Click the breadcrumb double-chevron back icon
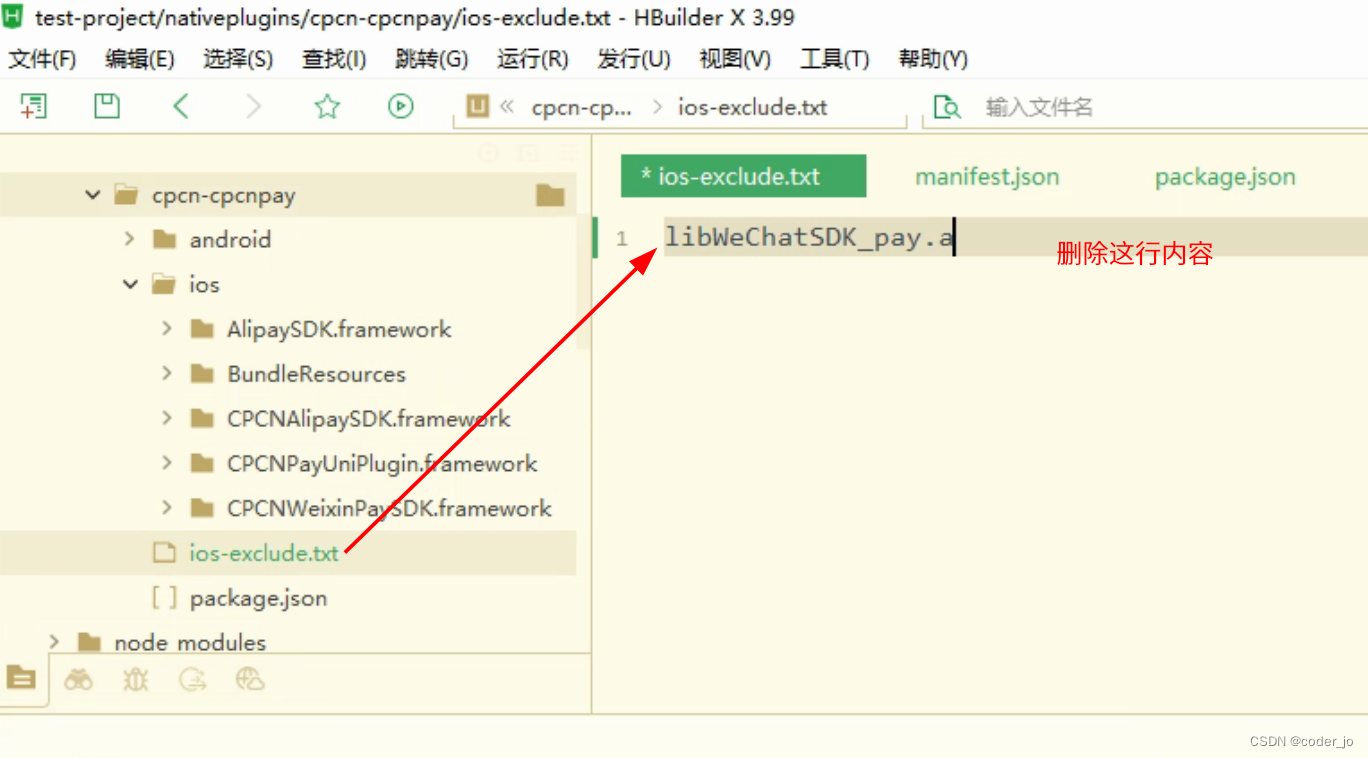 507,106
